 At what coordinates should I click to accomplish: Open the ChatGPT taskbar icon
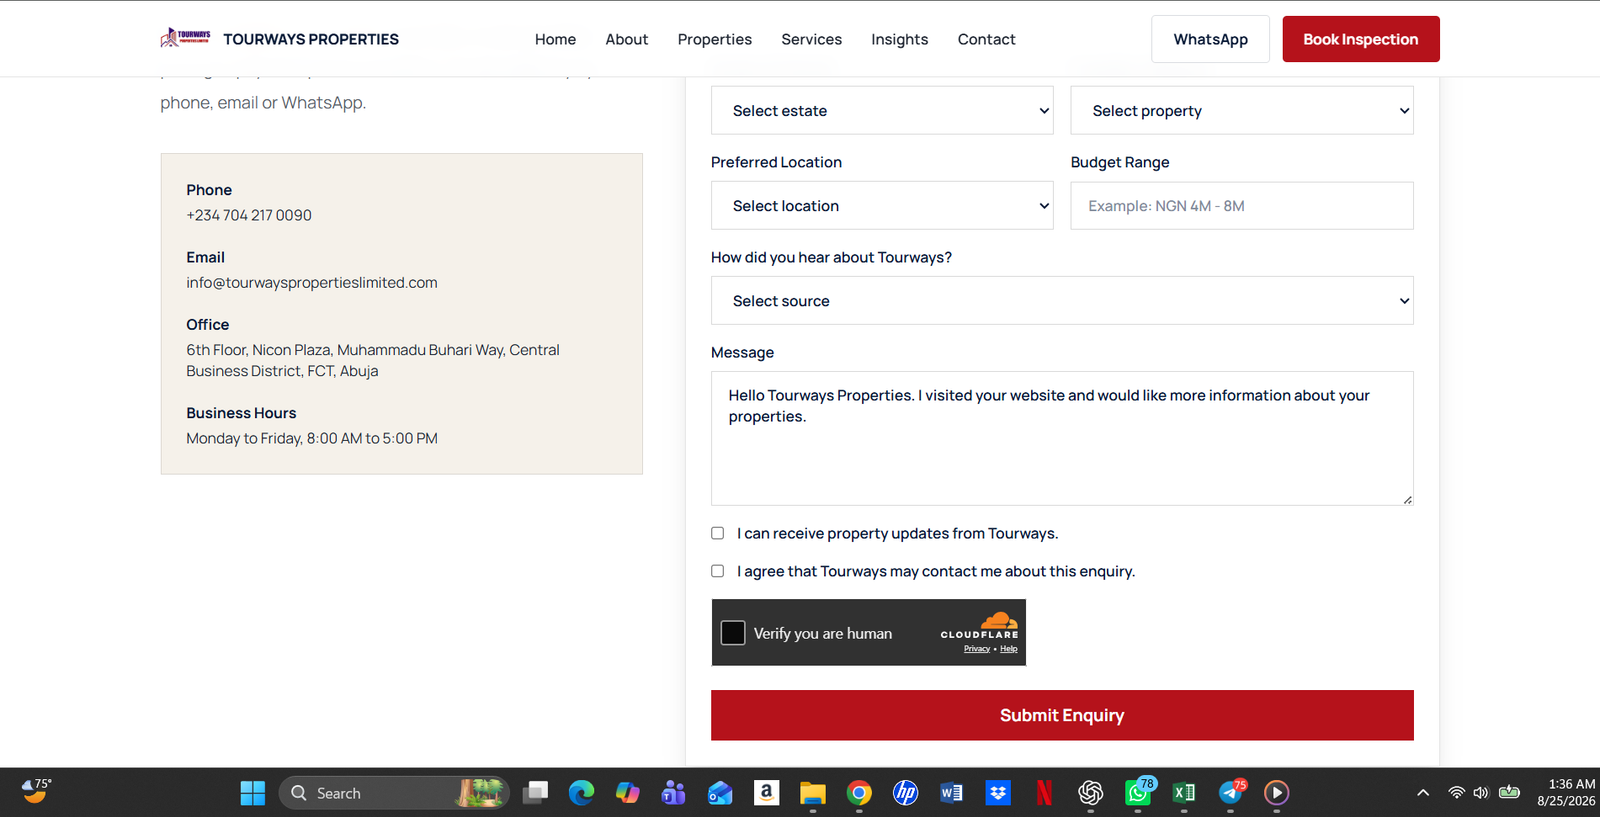[x=1090, y=793]
